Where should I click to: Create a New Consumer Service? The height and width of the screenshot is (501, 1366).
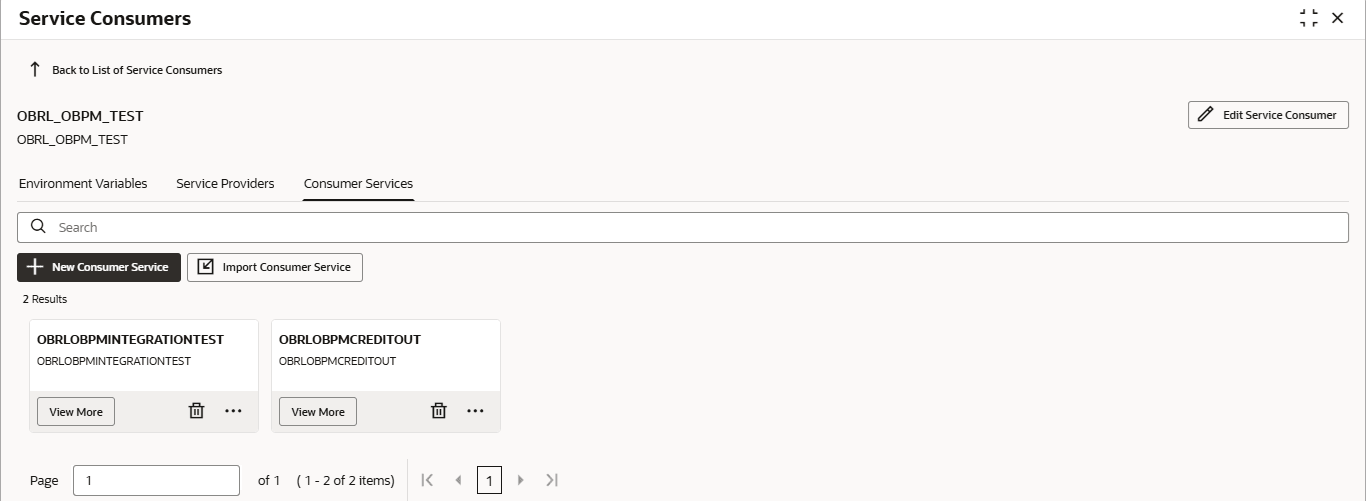click(99, 267)
